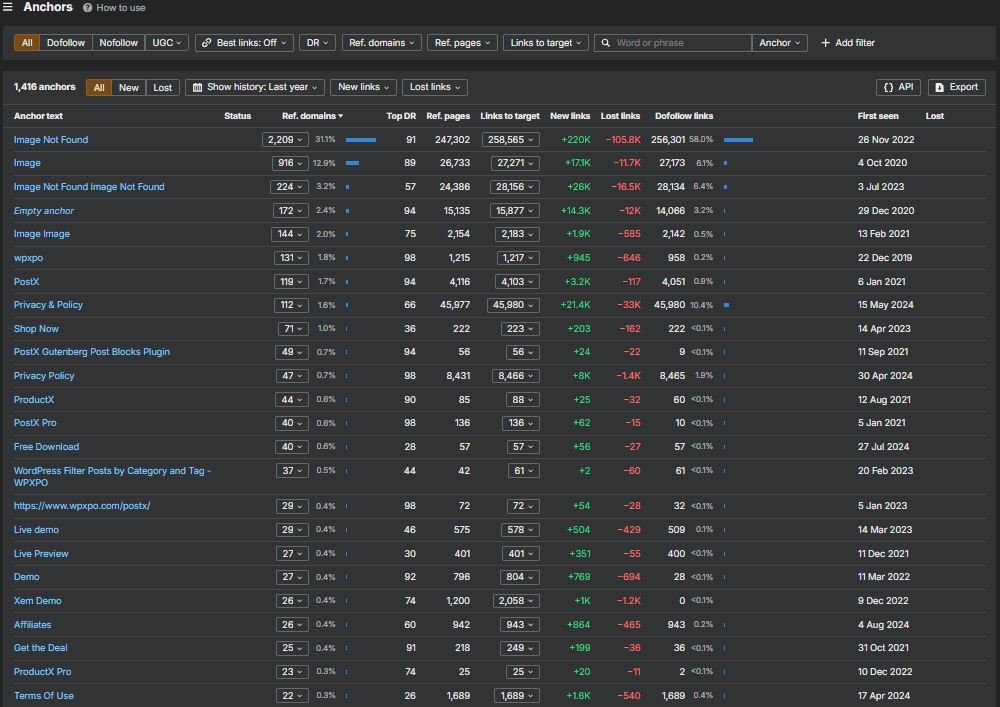The height and width of the screenshot is (707, 1000).
Task: Switch to New anchors tab
Action: (129, 87)
